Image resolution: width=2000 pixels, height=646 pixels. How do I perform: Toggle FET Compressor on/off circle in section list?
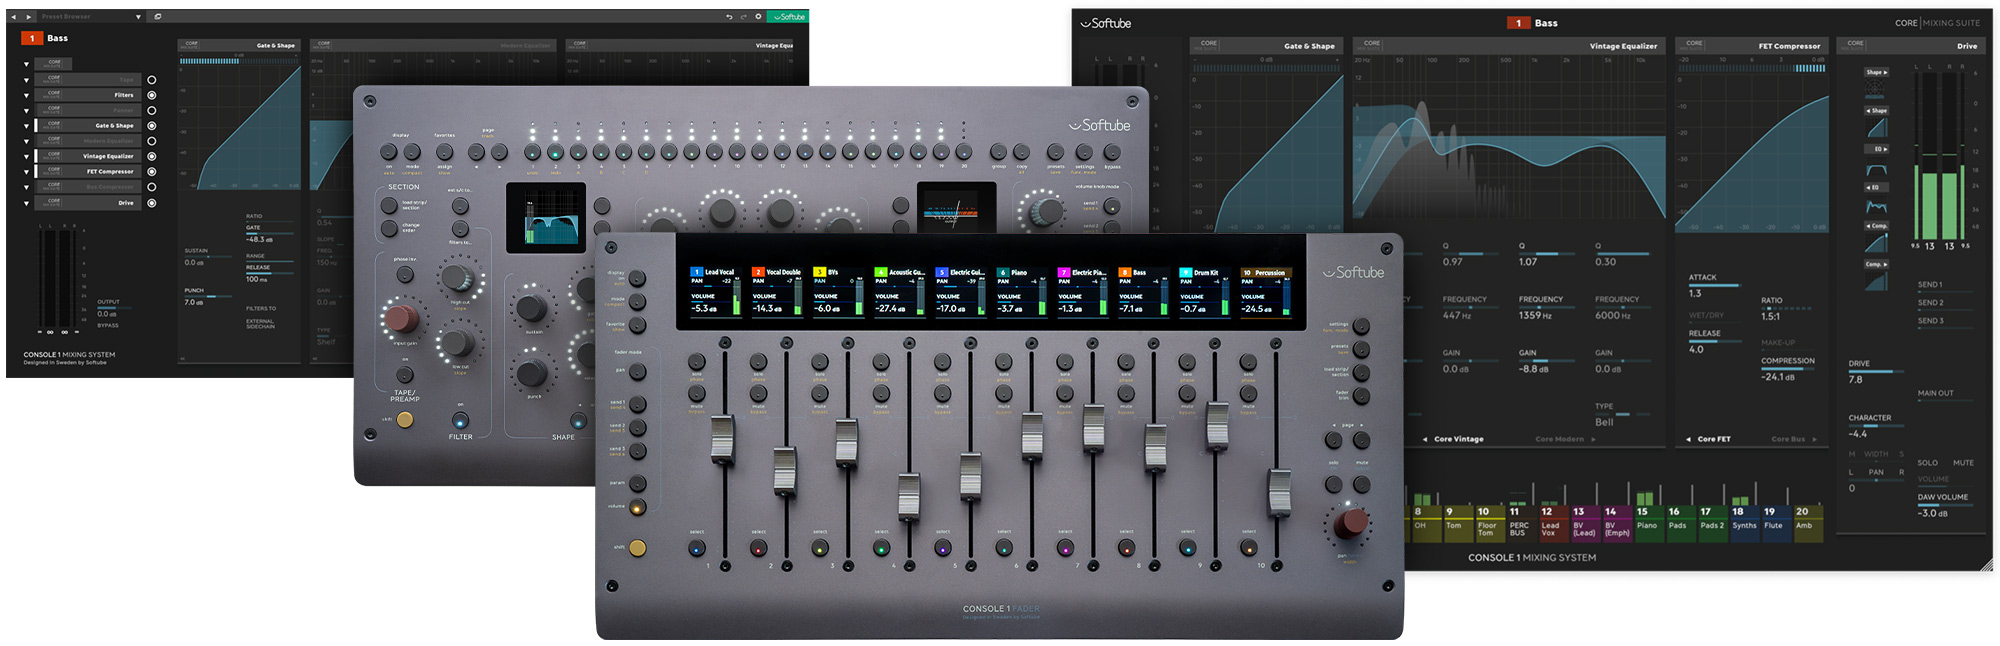click(x=152, y=172)
